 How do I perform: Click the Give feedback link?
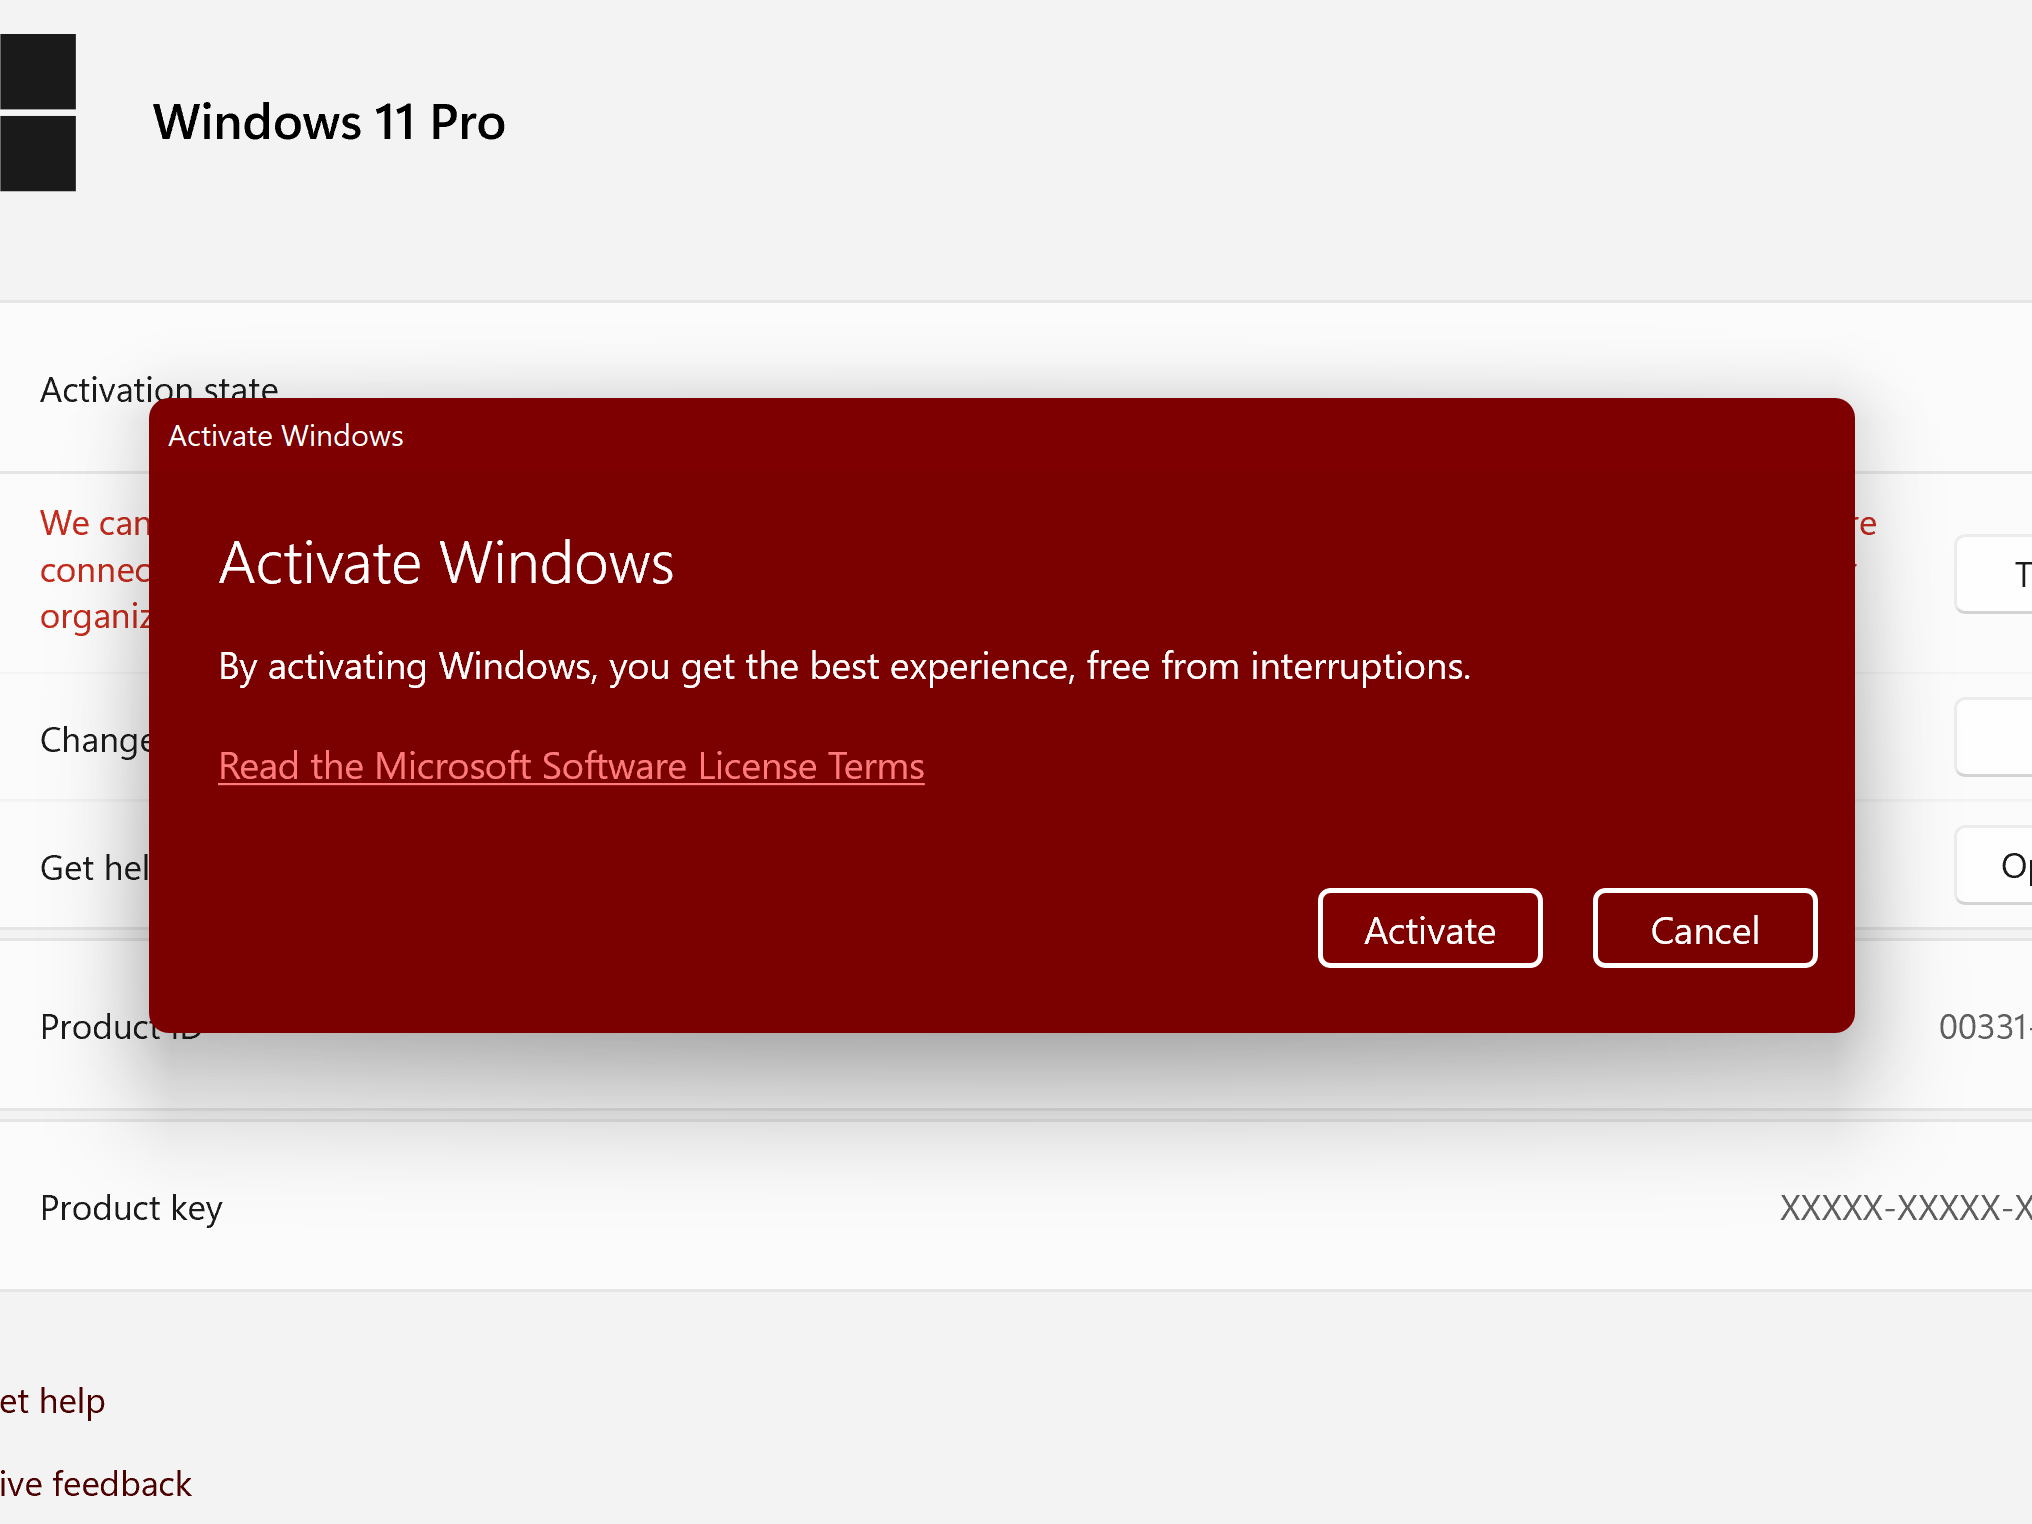tap(95, 1483)
